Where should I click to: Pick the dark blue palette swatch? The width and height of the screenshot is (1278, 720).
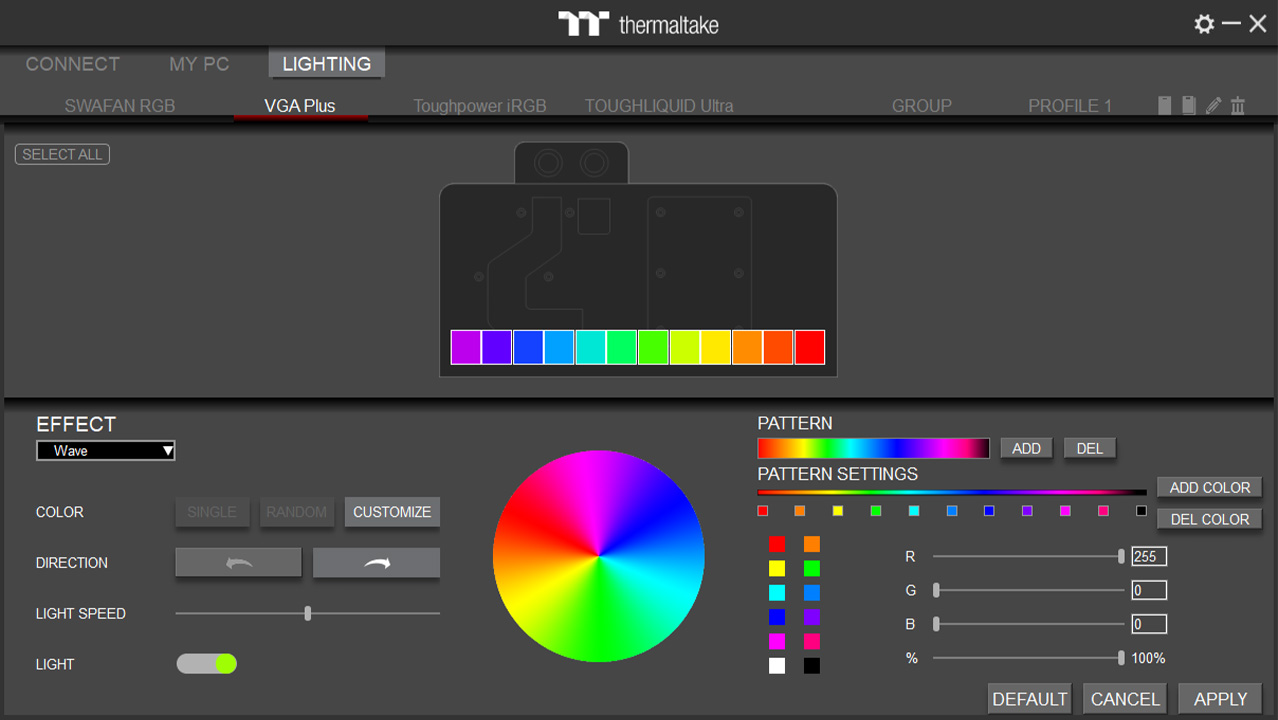777,617
